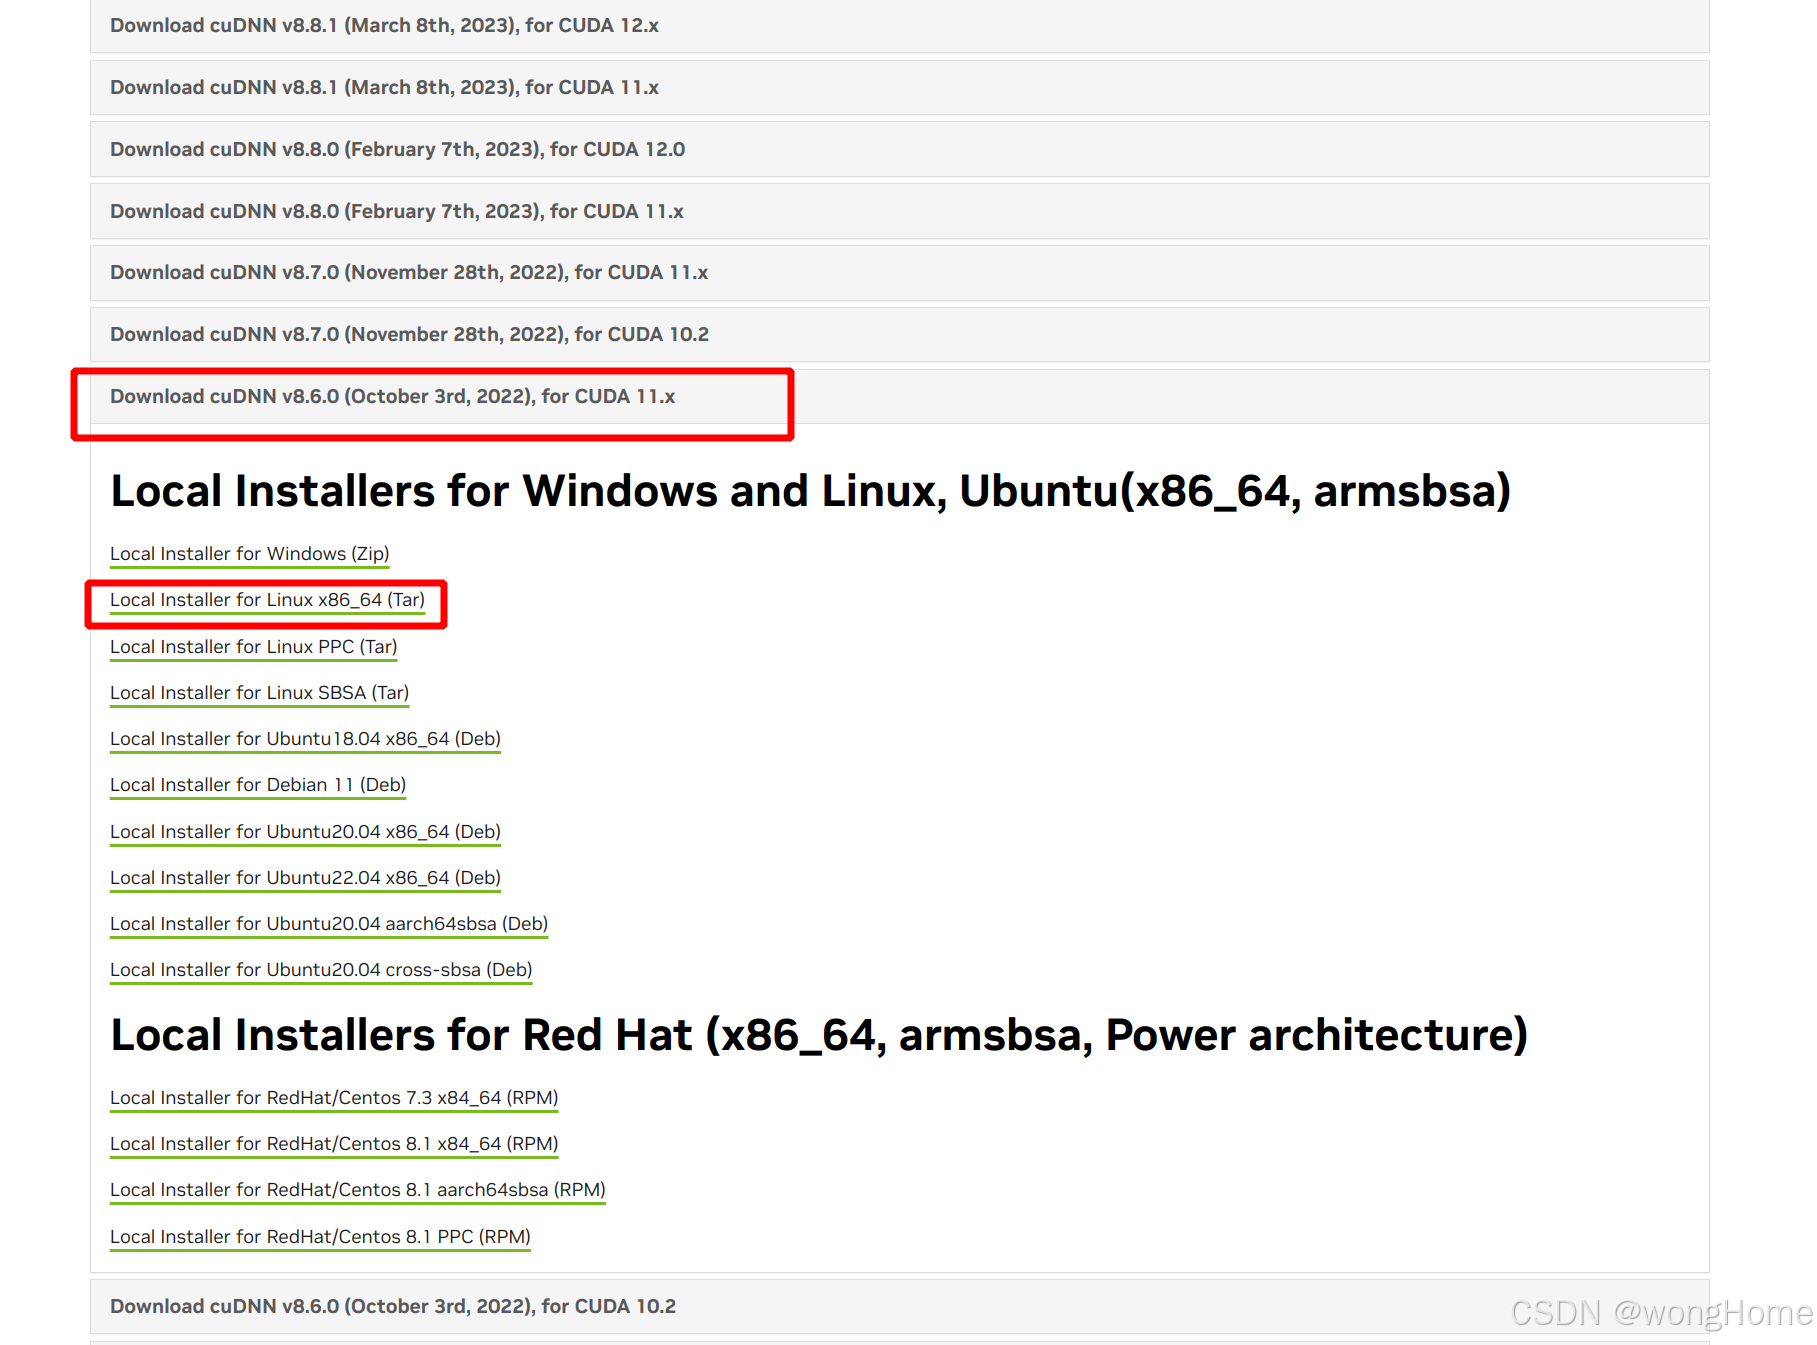Open RedHat/Centos 8.1 x84_64 (RPM) link
The image size is (1817, 1345).
(334, 1144)
